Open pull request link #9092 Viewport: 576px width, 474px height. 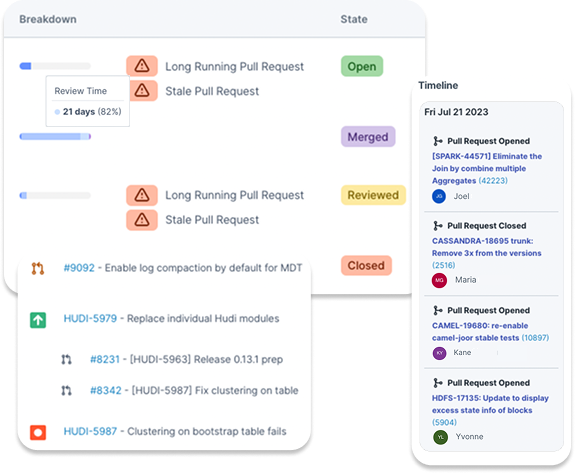pyautogui.click(x=79, y=268)
